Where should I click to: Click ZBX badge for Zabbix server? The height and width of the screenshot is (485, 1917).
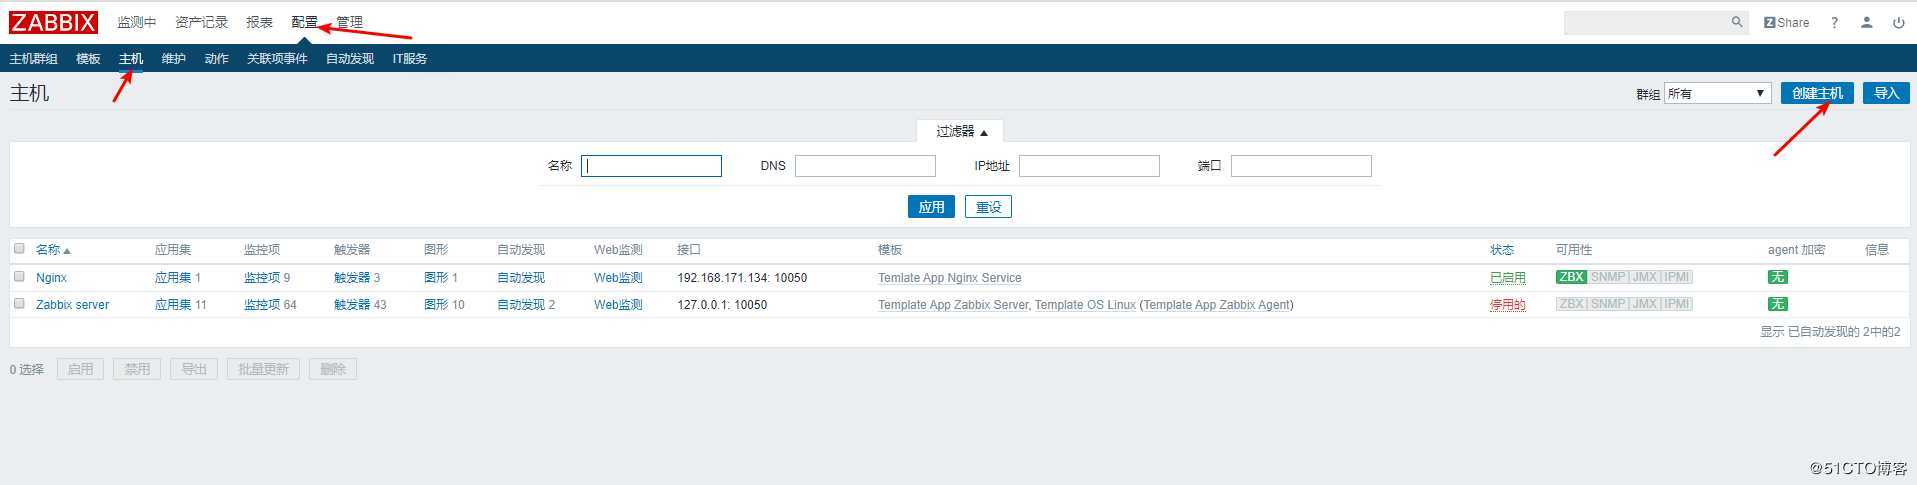1571,304
